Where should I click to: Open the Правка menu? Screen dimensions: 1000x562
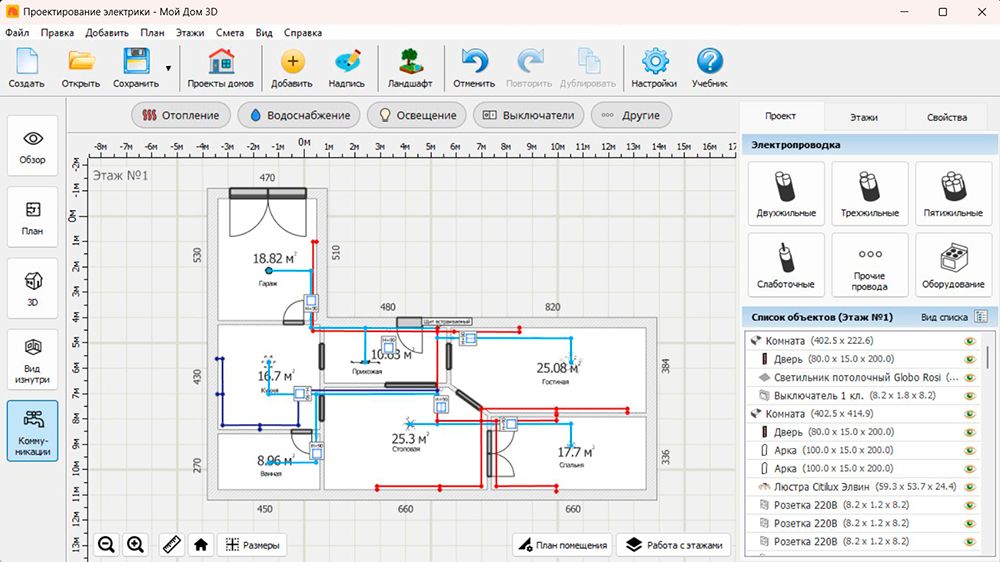click(x=57, y=33)
